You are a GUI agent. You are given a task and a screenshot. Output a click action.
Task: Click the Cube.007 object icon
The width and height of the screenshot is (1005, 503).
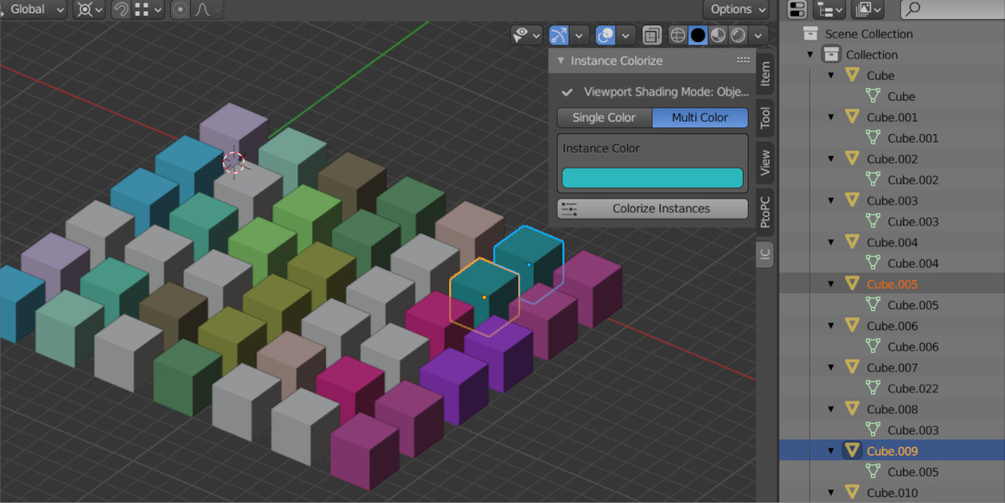(852, 367)
